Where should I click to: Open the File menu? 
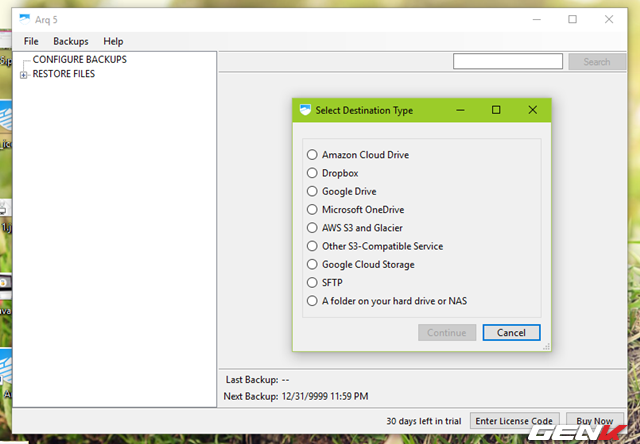click(31, 42)
